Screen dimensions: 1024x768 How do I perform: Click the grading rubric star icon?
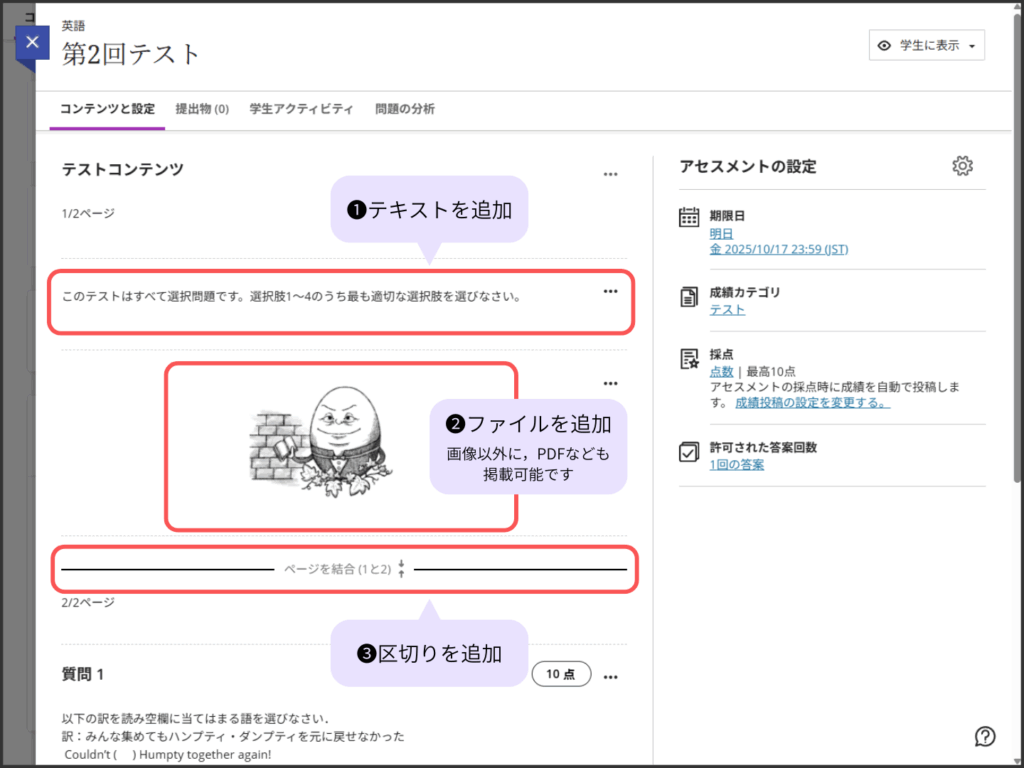689,358
